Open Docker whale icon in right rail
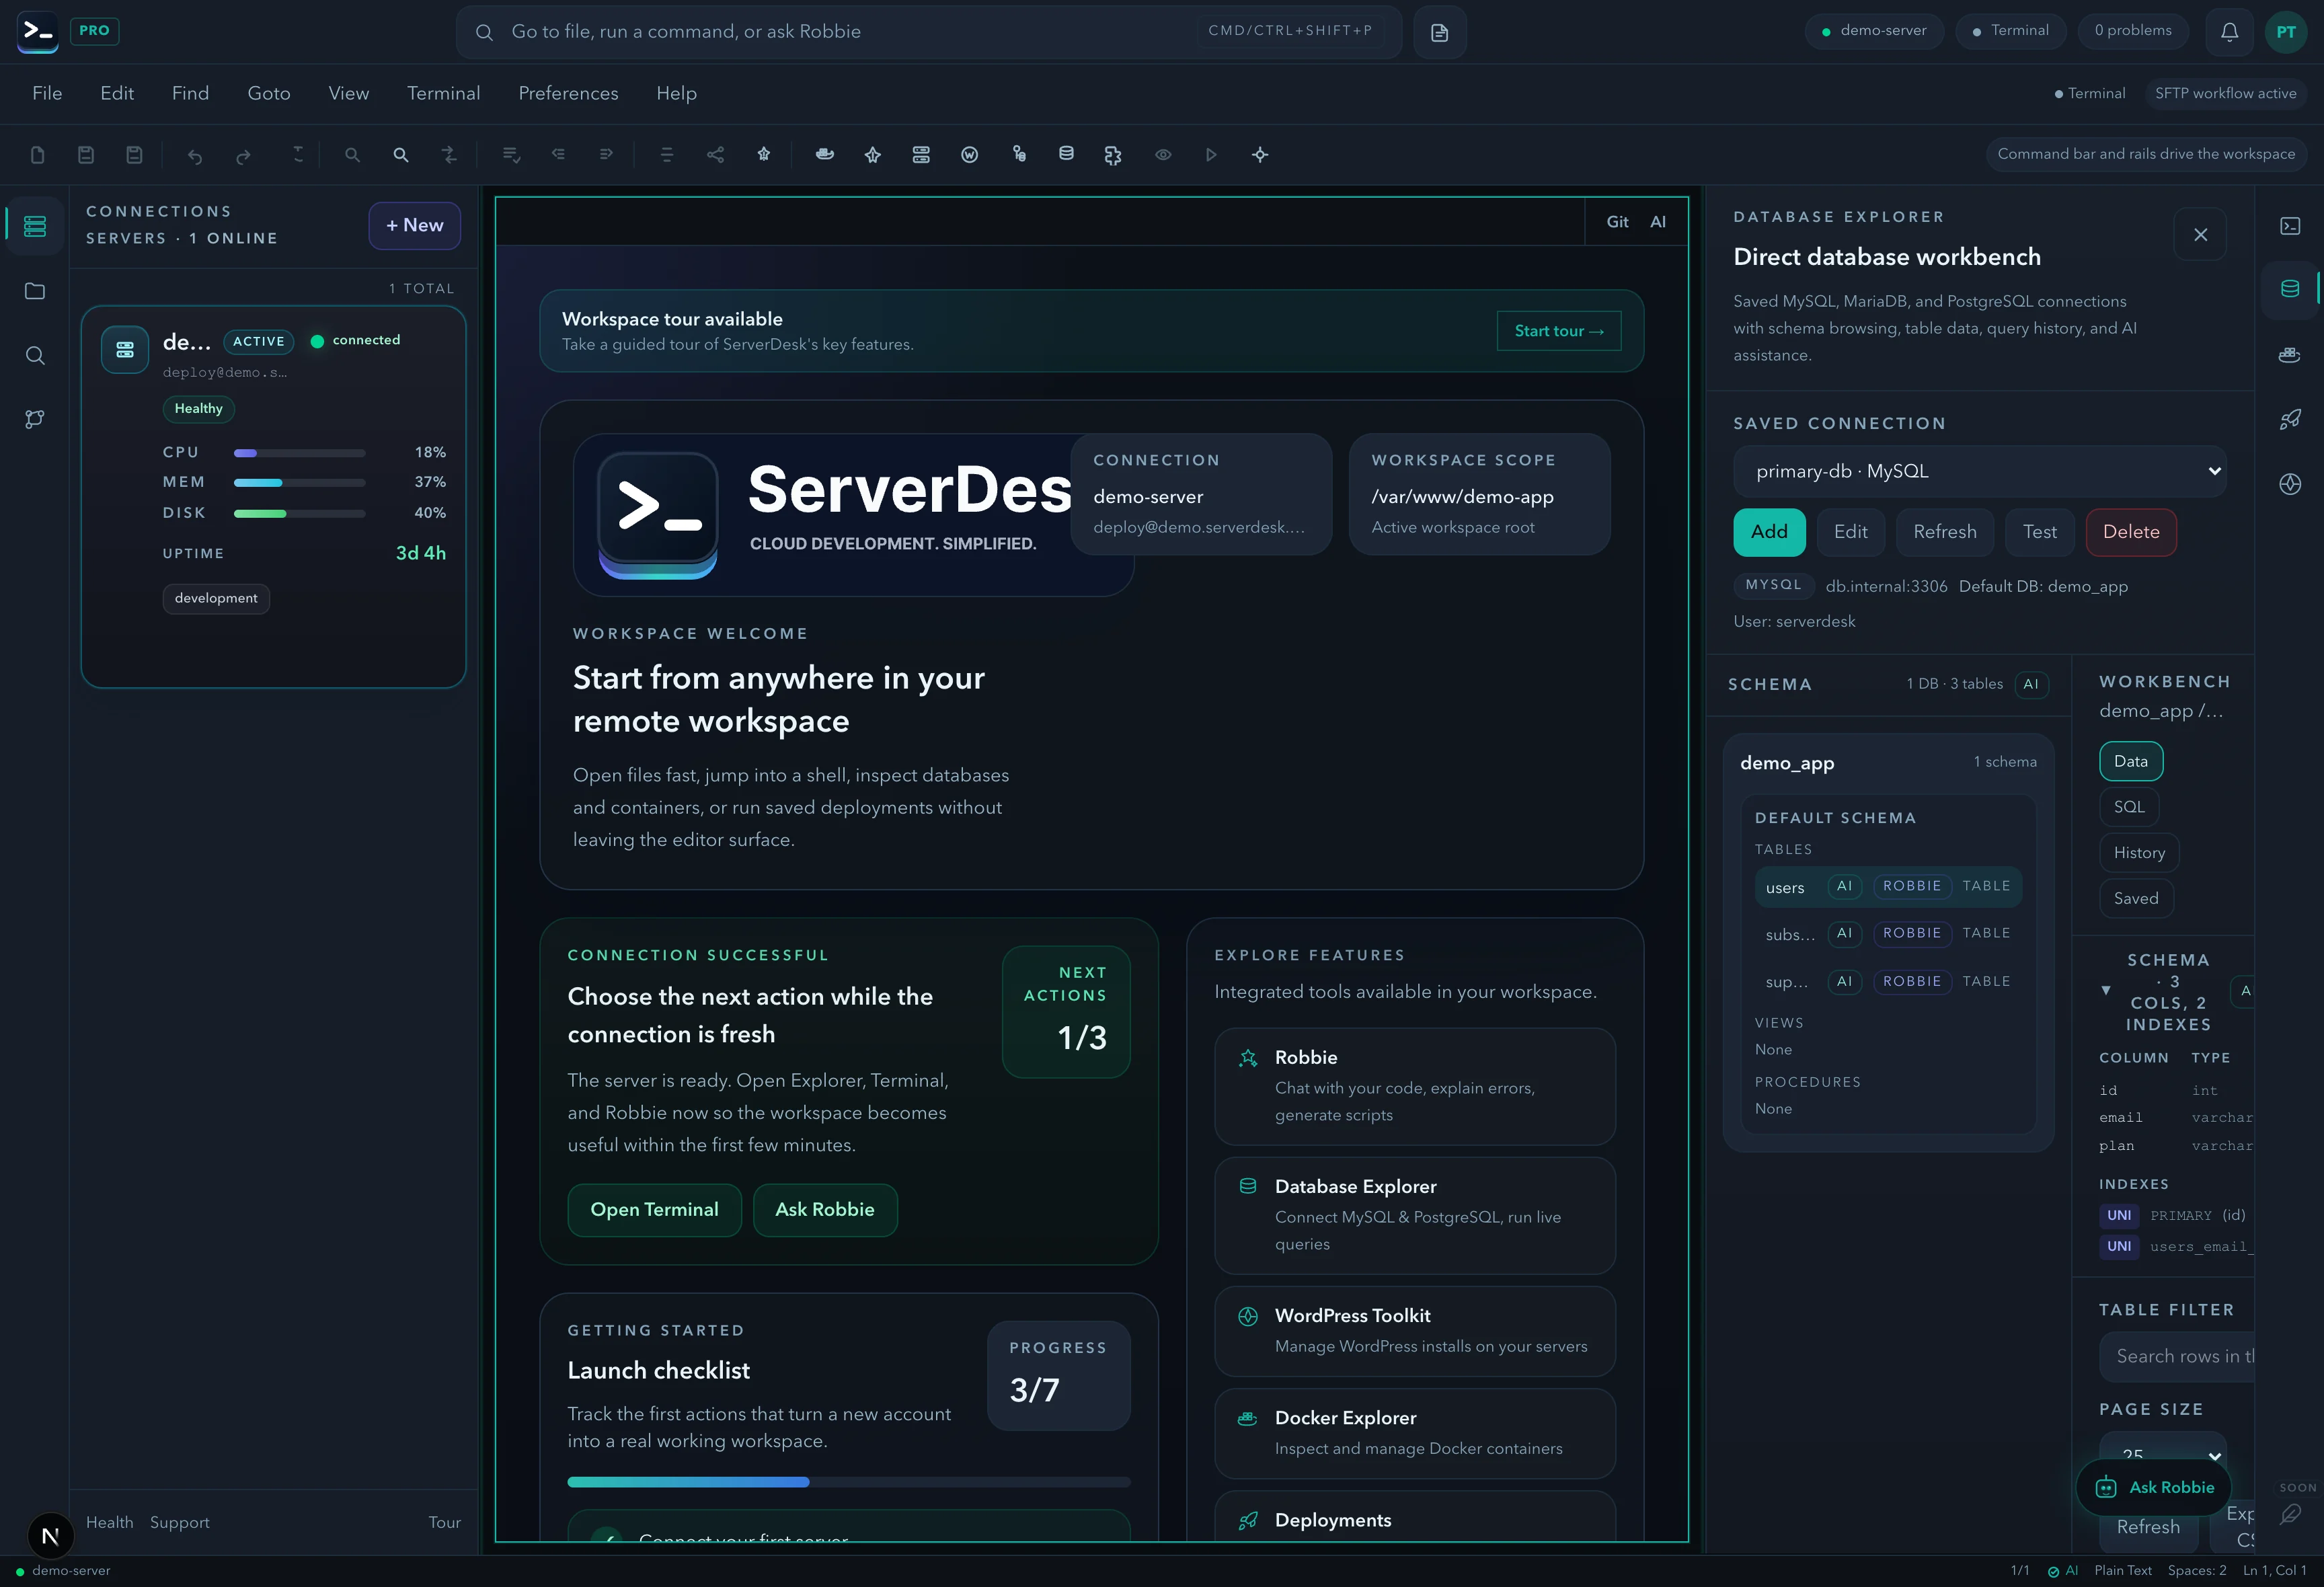 2290,354
